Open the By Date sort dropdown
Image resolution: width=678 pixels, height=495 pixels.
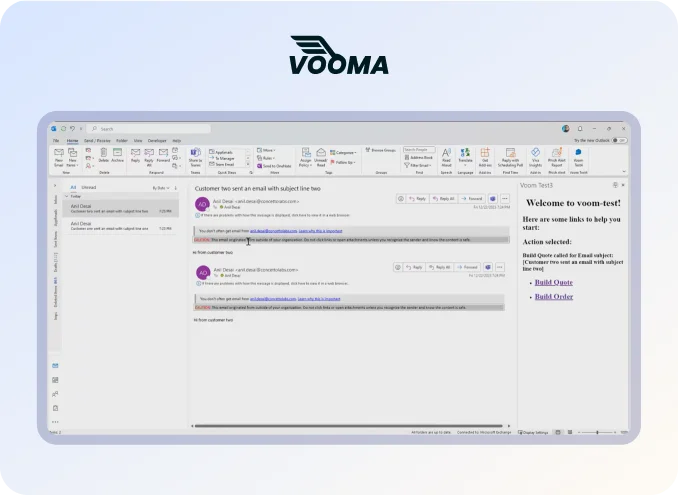(x=160, y=188)
